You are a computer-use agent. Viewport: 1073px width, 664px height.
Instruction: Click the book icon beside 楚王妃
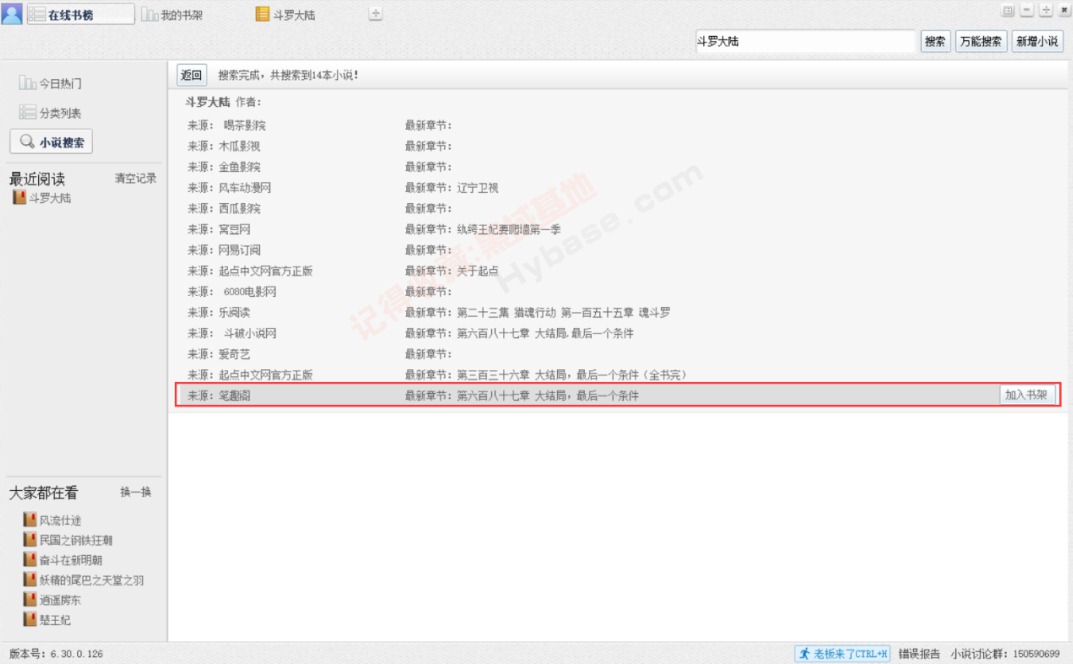click(x=29, y=619)
